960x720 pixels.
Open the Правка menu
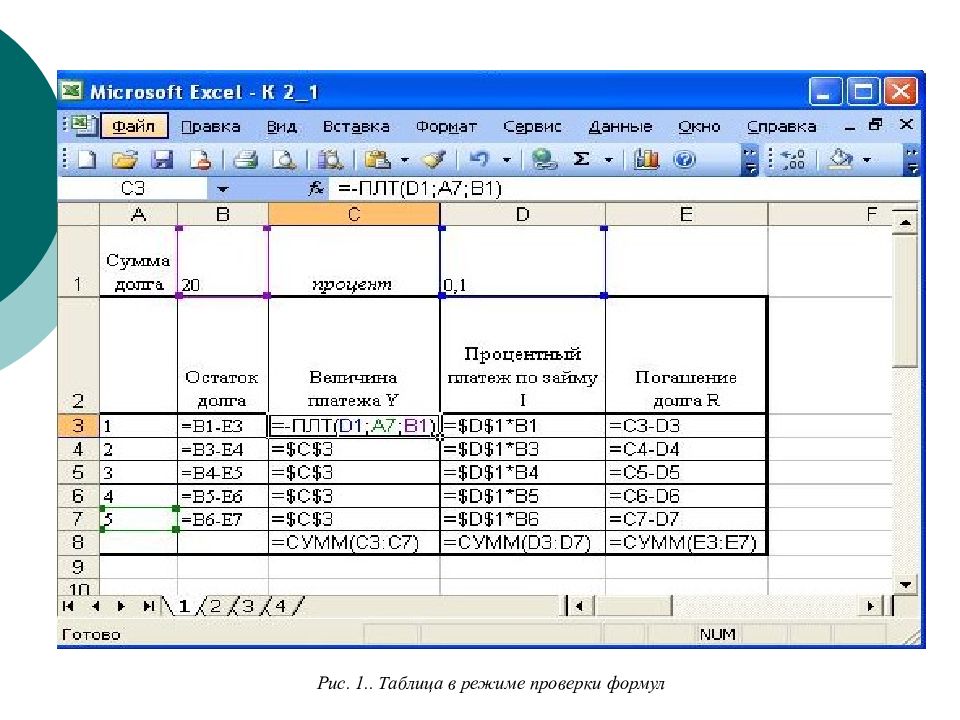click(x=210, y=127)
